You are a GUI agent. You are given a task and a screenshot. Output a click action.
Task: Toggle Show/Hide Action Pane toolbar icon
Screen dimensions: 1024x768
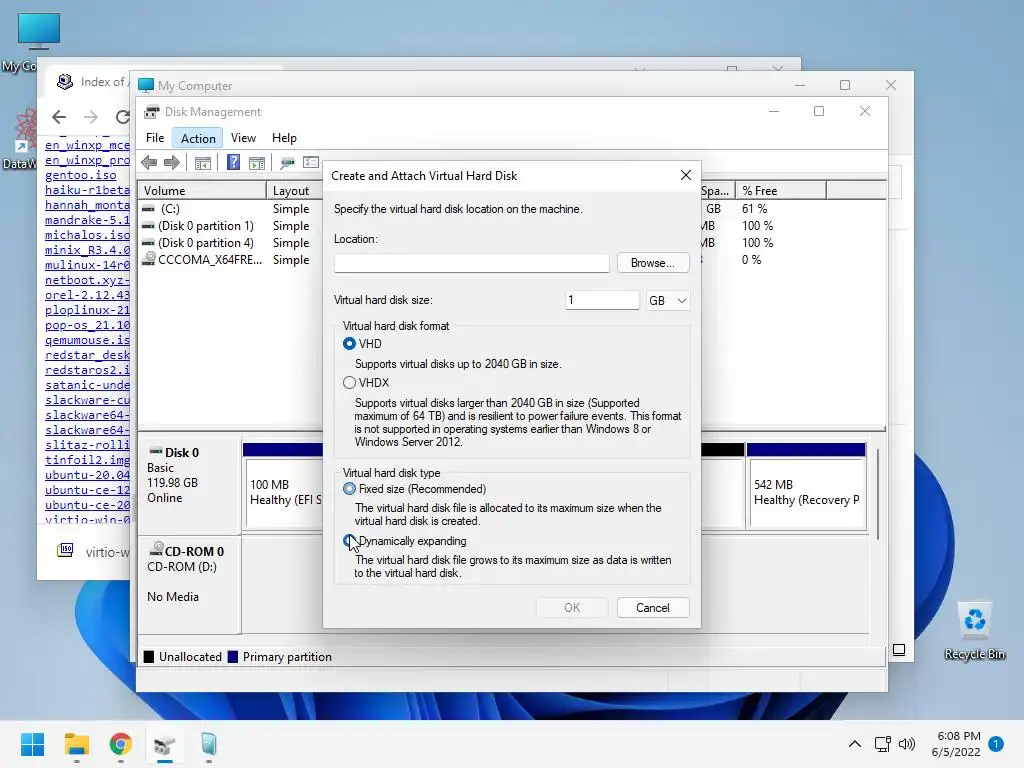coord(257,163)
